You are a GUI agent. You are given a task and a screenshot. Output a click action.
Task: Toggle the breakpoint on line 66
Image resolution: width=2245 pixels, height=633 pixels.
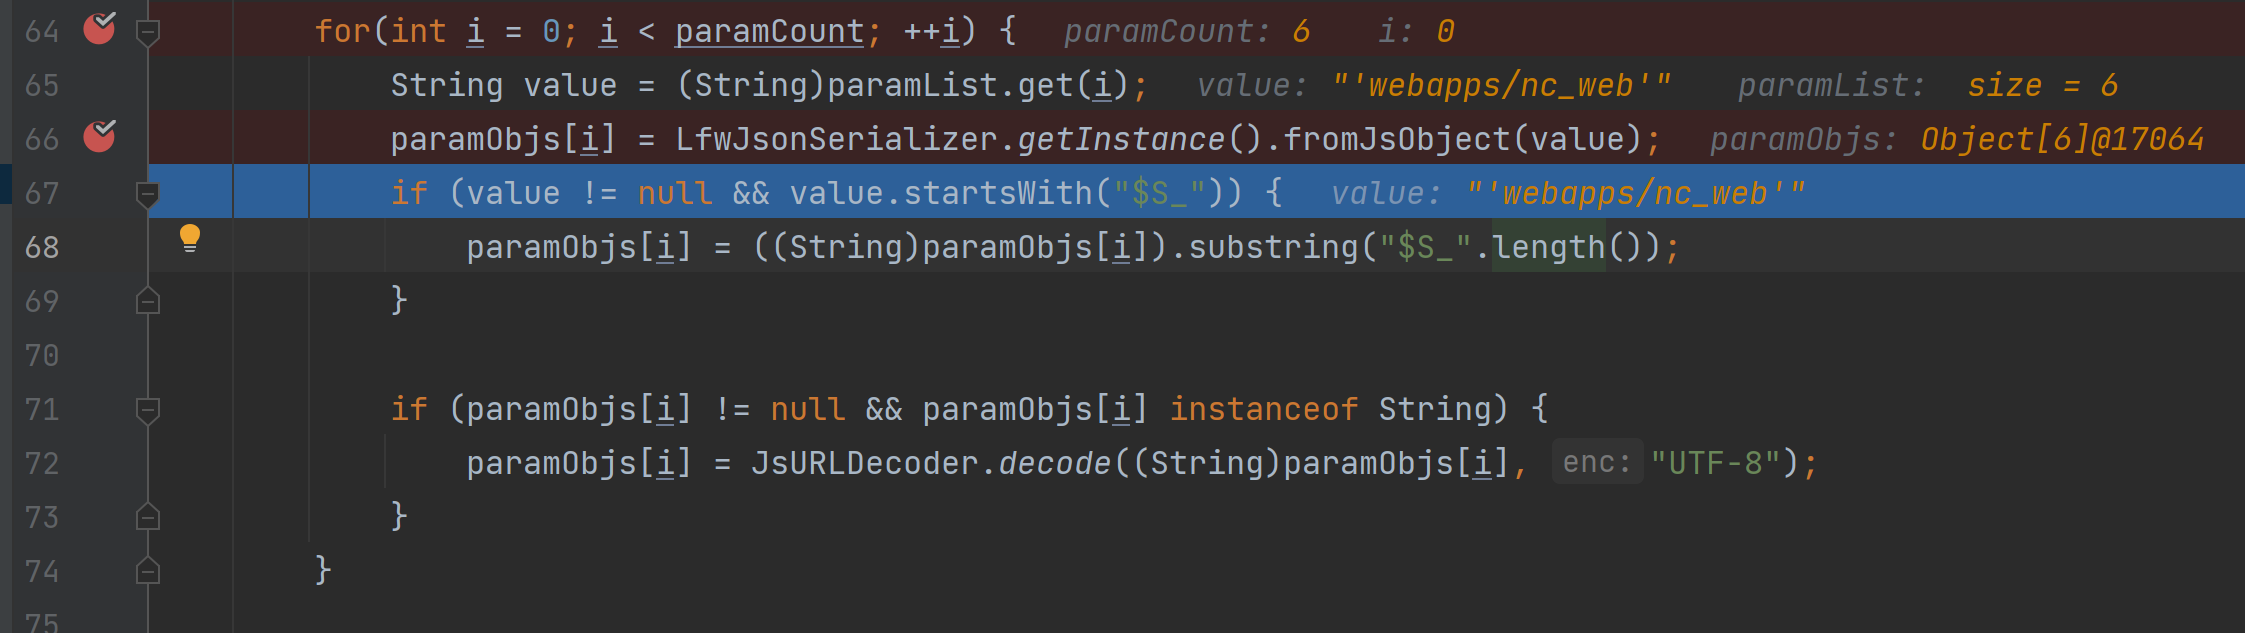pyautogui.click(x=99, y=136)
